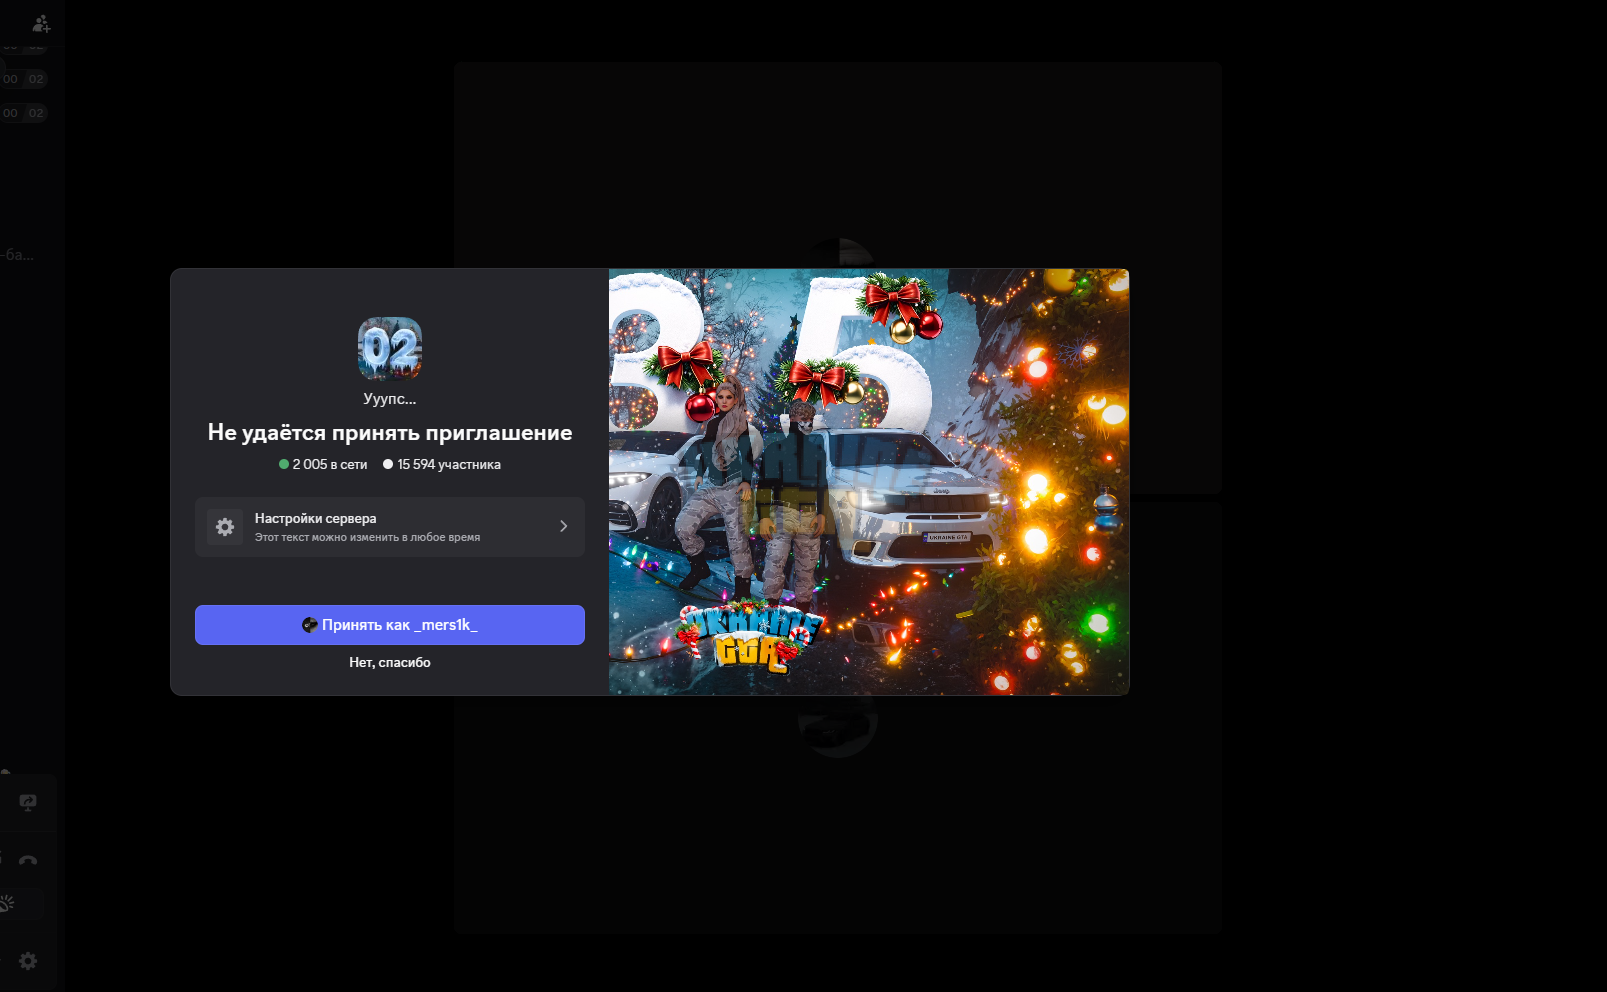
Task: Accept the invite with "Принять как _mers1k_"
Action: [x=390, y=625]
